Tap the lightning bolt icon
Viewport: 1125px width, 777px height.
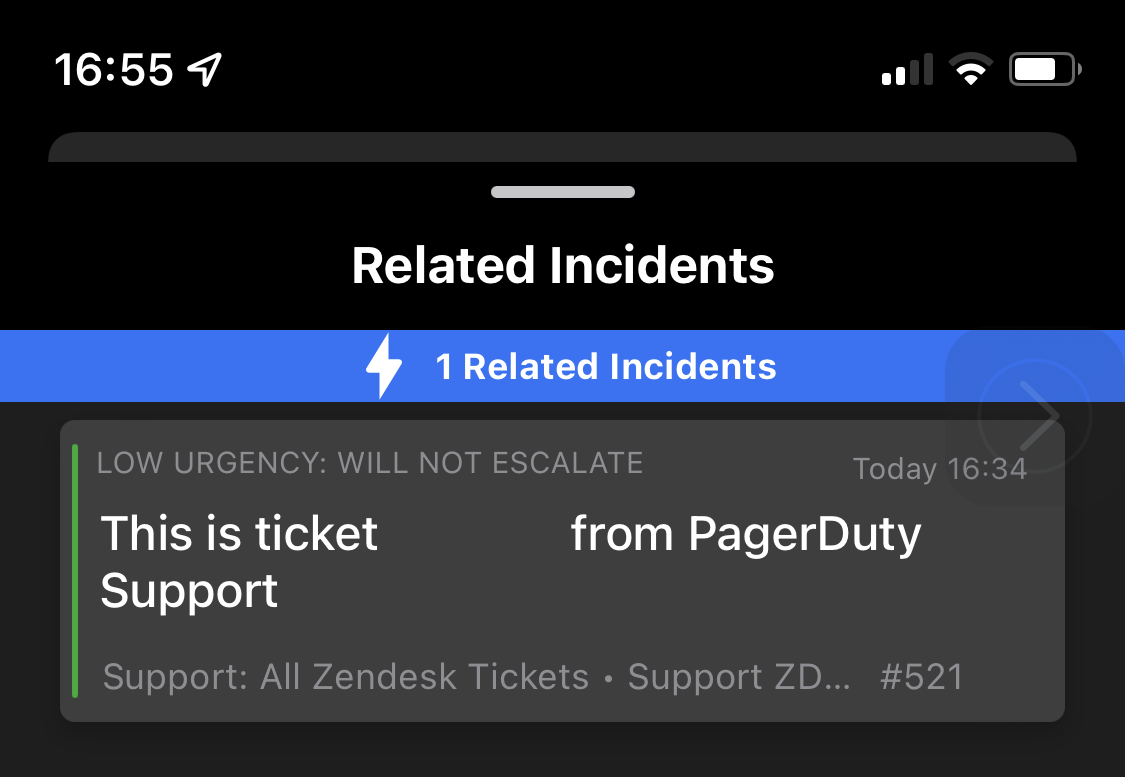point(384,366)
